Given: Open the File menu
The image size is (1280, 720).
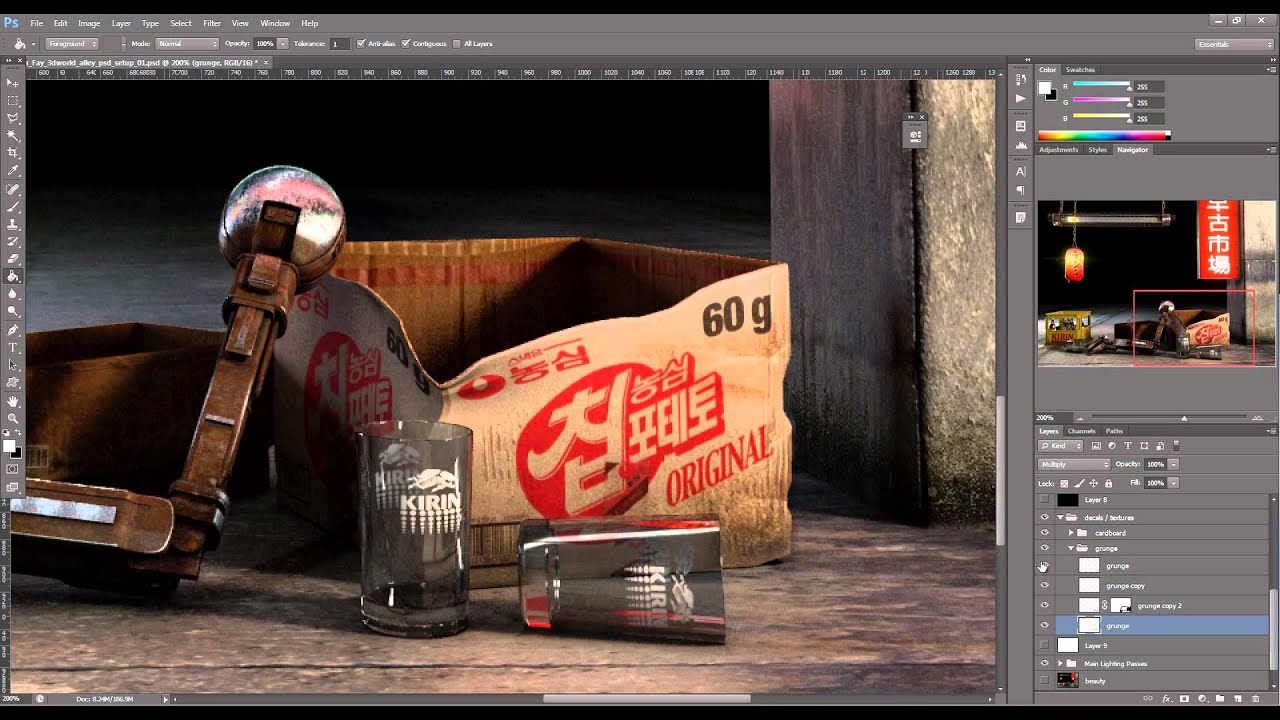Looking at the screenshot, I should (x=36, y=23).
